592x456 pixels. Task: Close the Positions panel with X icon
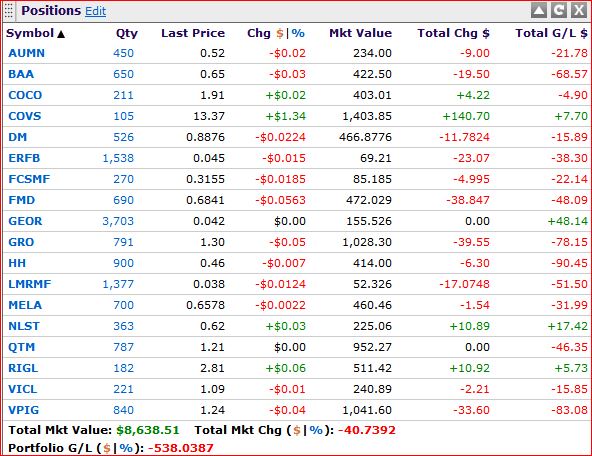[x=579, y=11]
